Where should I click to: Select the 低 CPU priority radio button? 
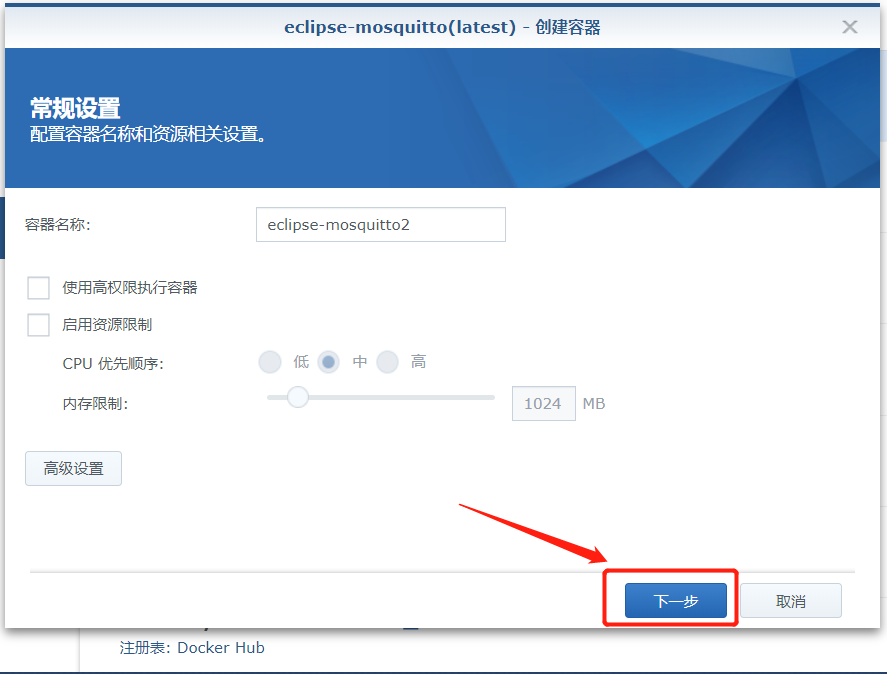point(270,362)
